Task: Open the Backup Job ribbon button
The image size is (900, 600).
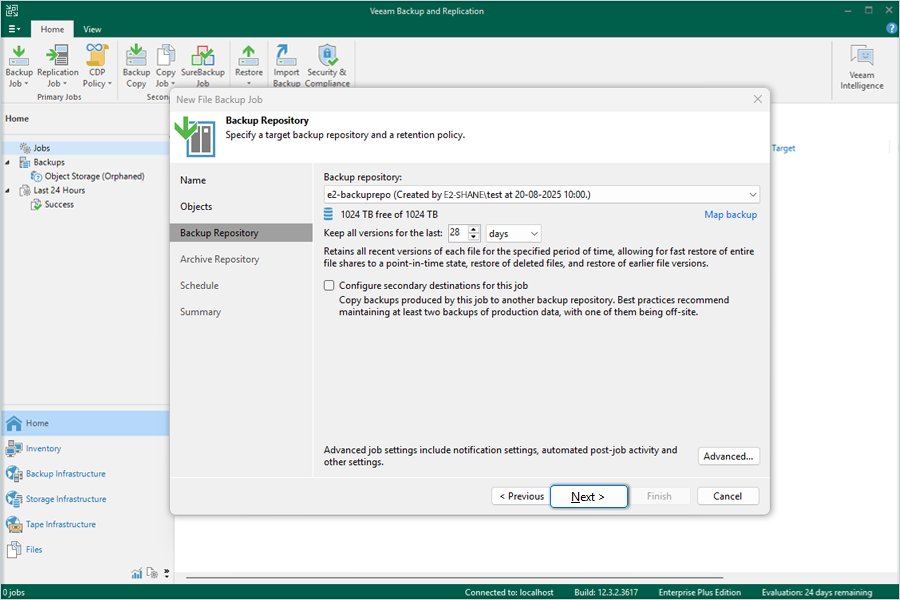Action: [19, 65]
